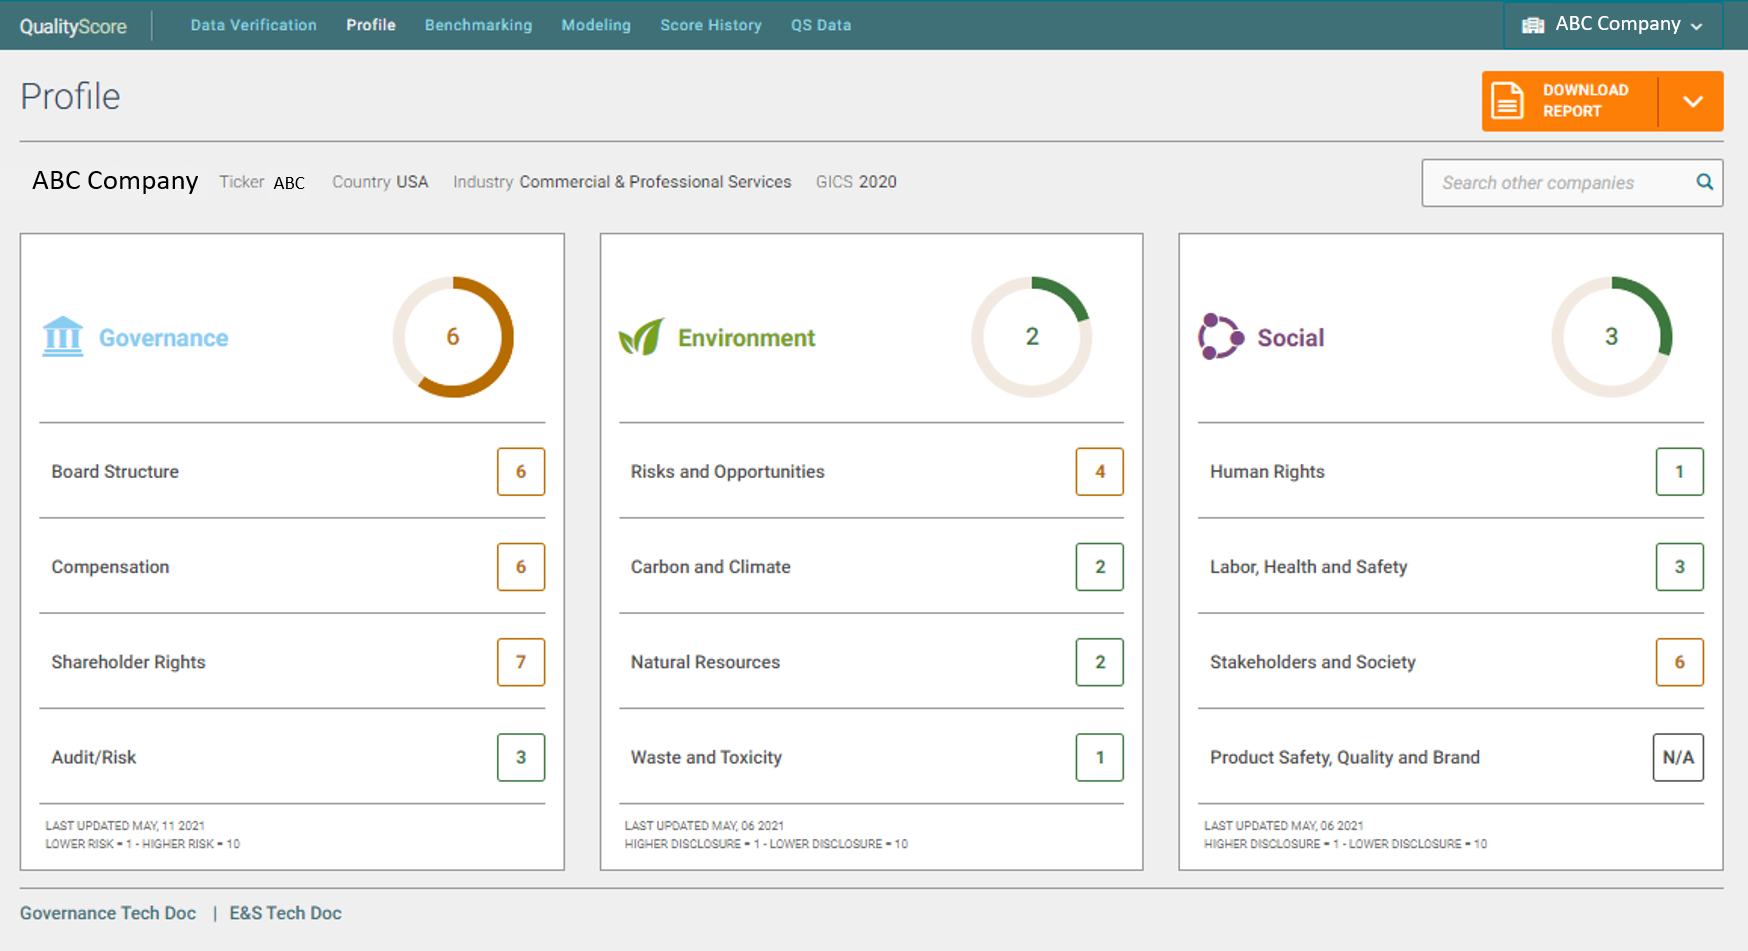Click the Governance heading link

[164, 338]
